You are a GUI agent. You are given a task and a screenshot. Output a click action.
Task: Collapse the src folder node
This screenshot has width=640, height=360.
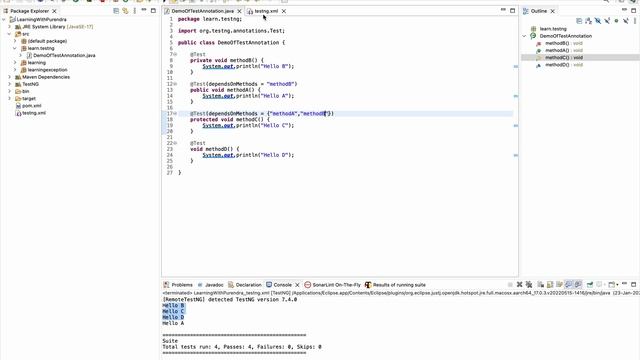[x=9, y=34]
